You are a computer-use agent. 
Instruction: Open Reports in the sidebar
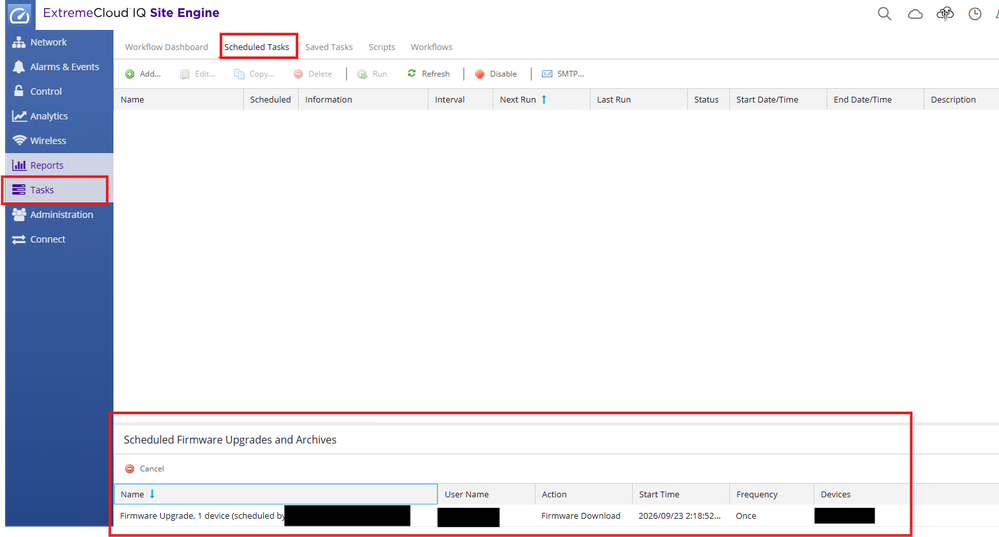(59, 165)
